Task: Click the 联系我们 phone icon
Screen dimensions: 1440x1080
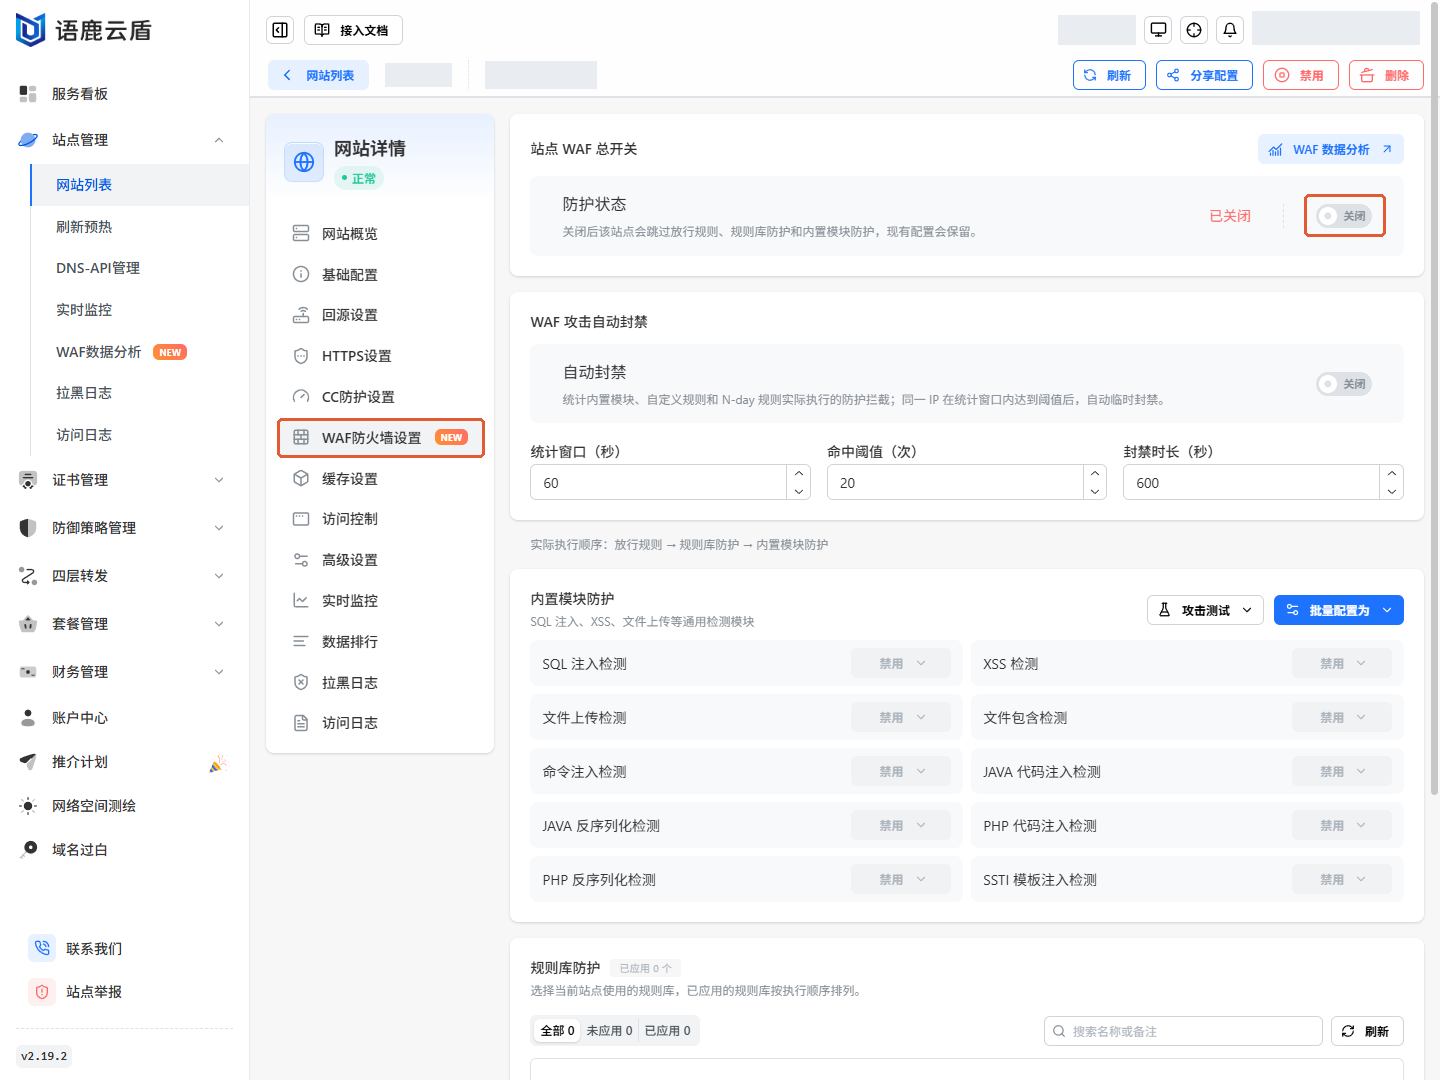Action: pyautogui.click(x=42, y=948)
